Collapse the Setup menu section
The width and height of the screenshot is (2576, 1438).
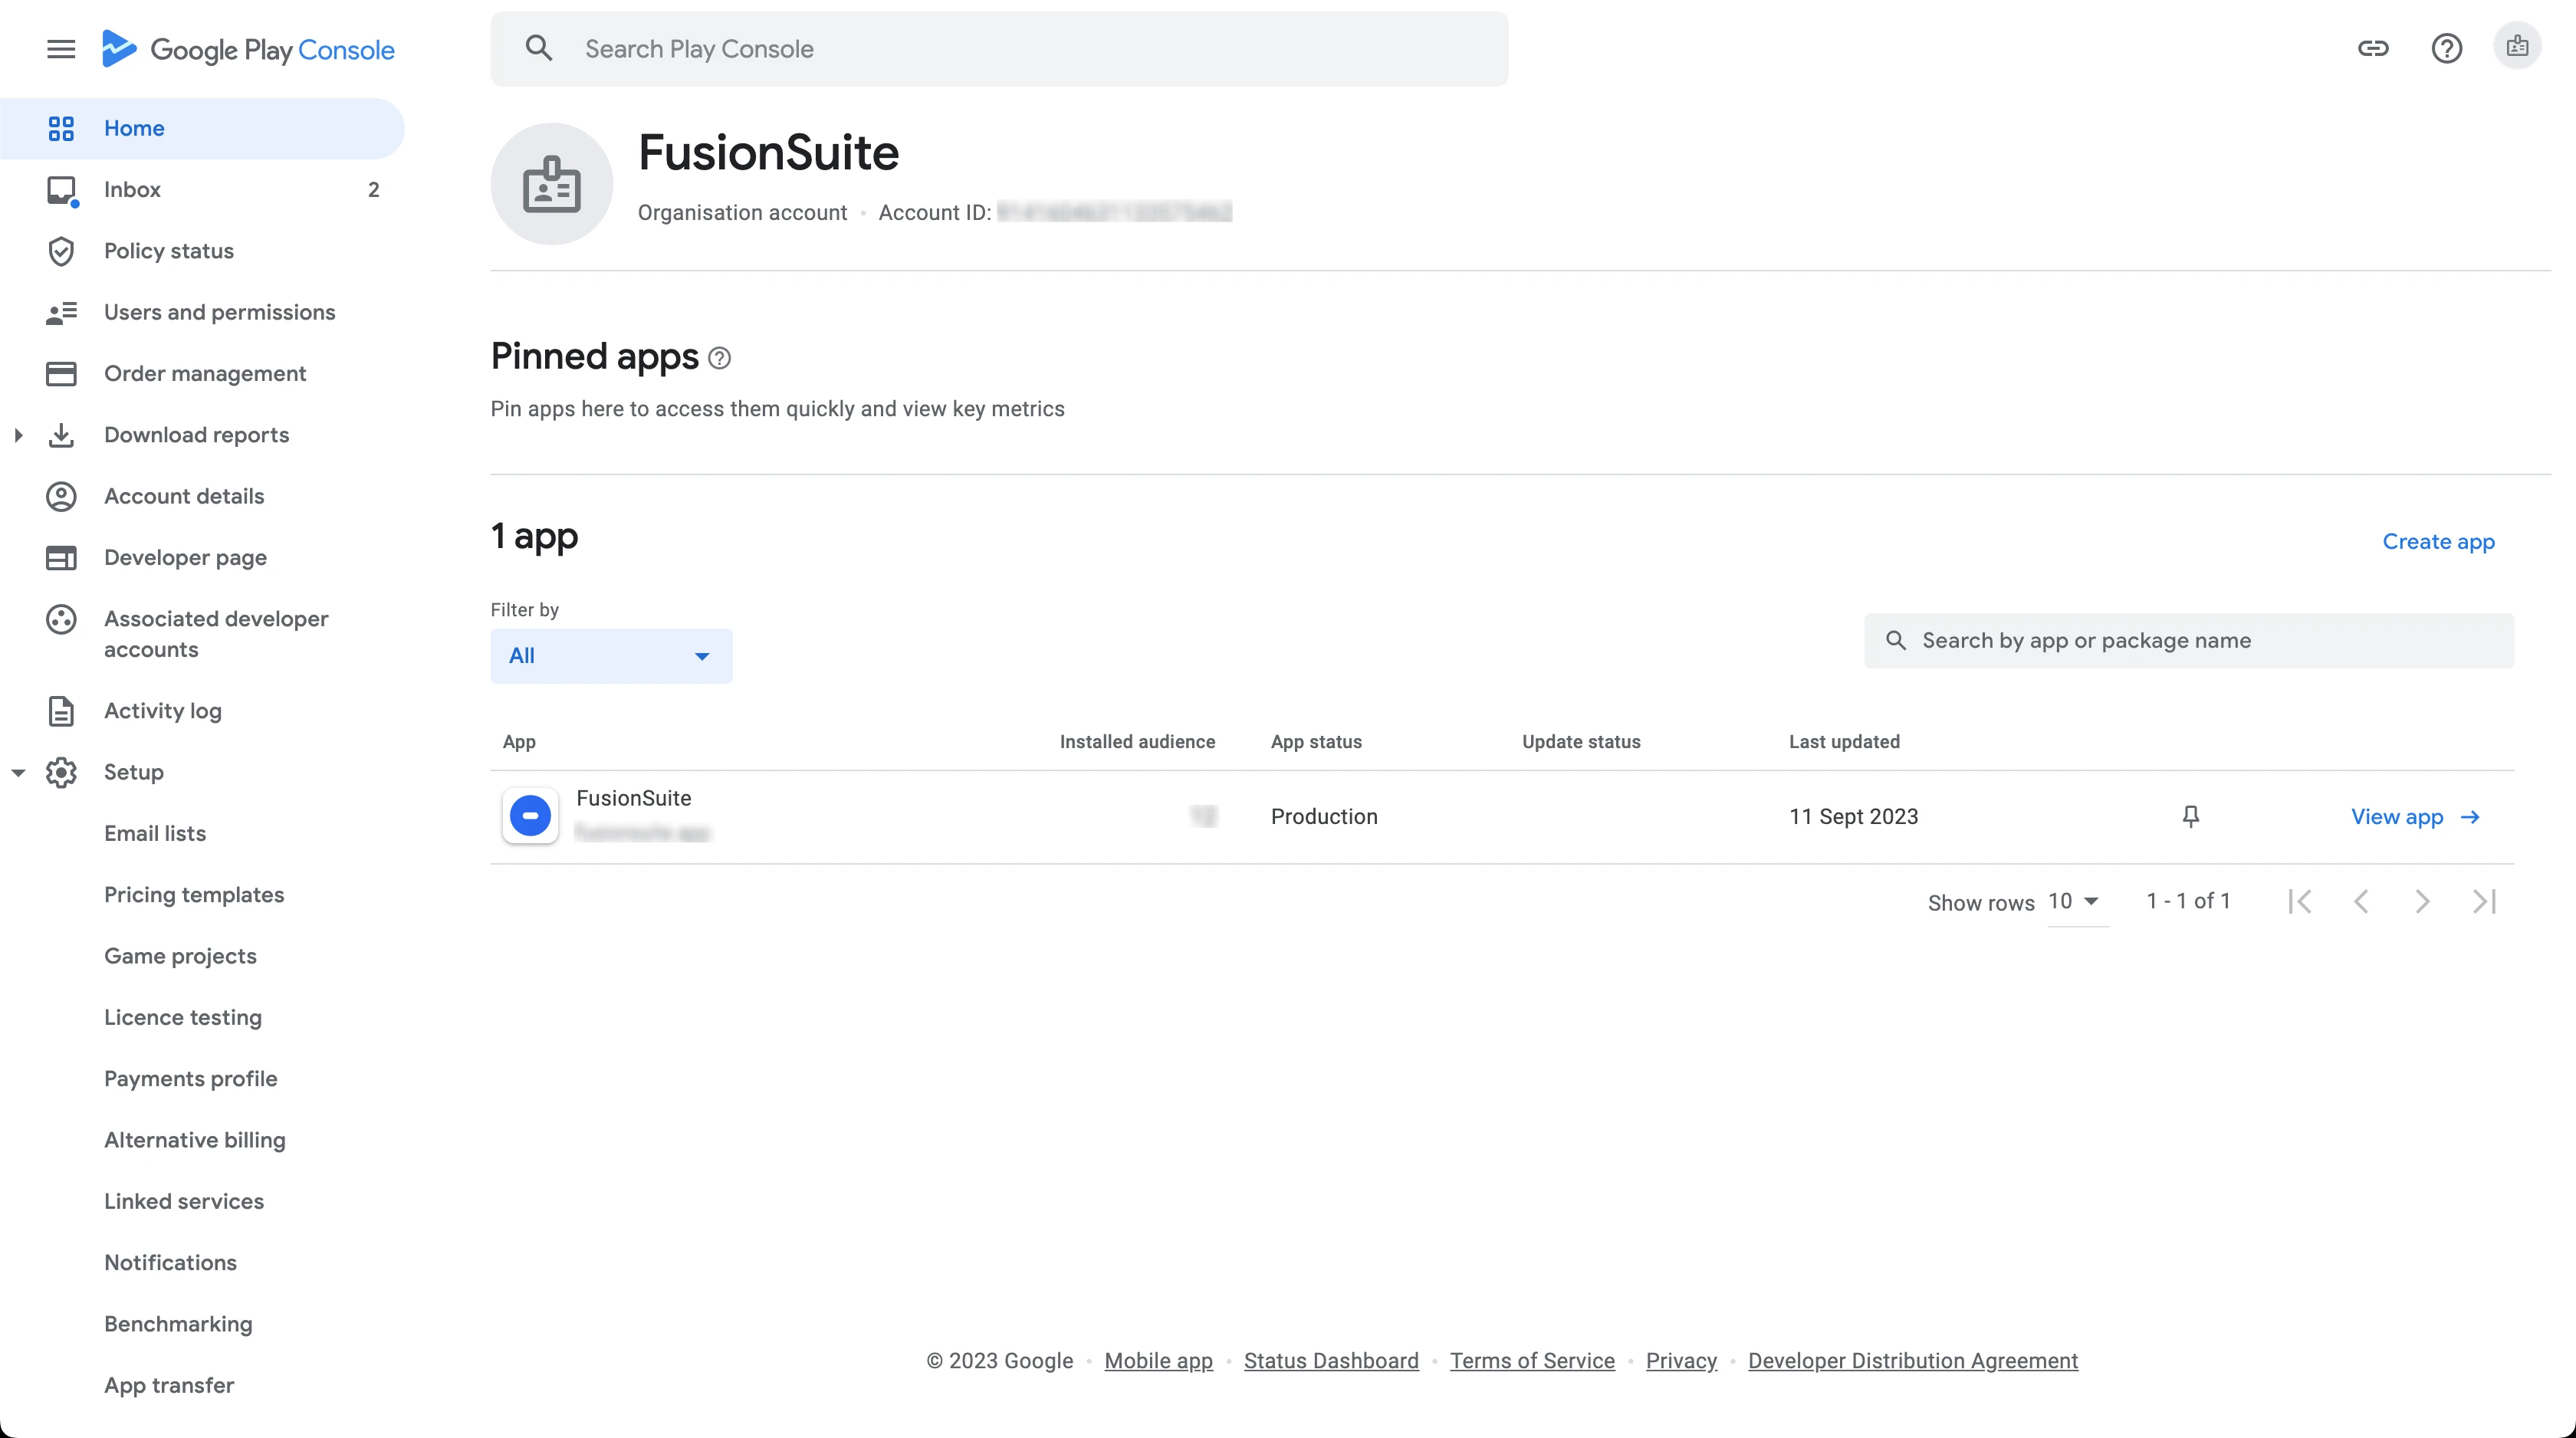click(18, 772)
